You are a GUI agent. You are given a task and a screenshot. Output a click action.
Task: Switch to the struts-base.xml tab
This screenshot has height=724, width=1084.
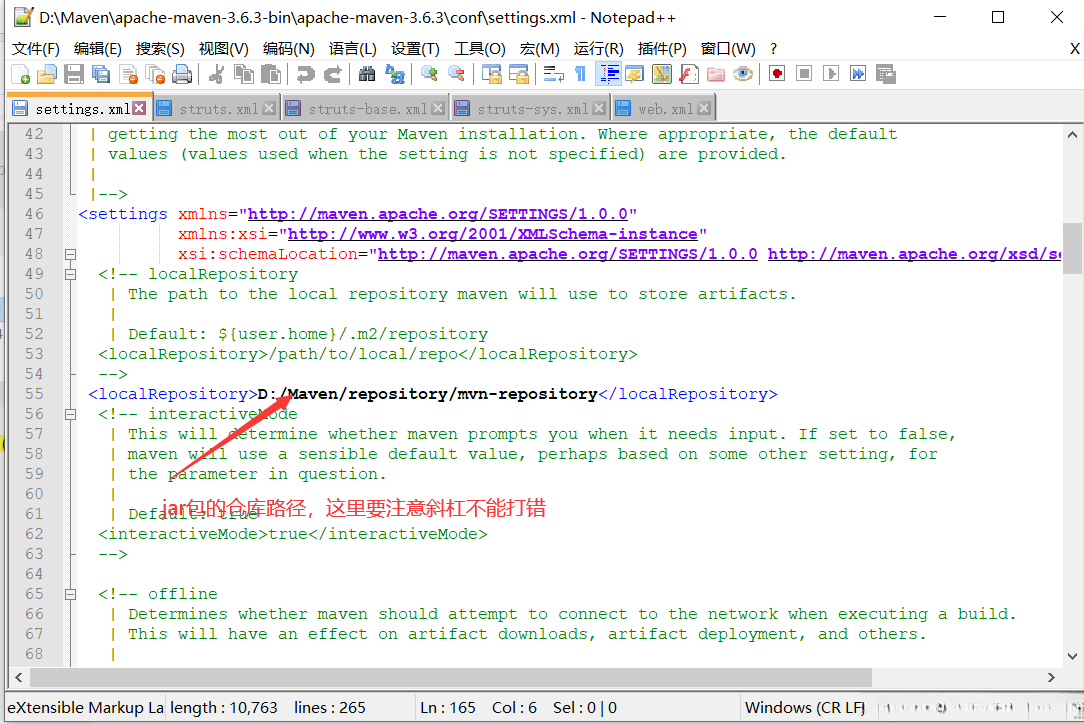(x=366, y=109)
